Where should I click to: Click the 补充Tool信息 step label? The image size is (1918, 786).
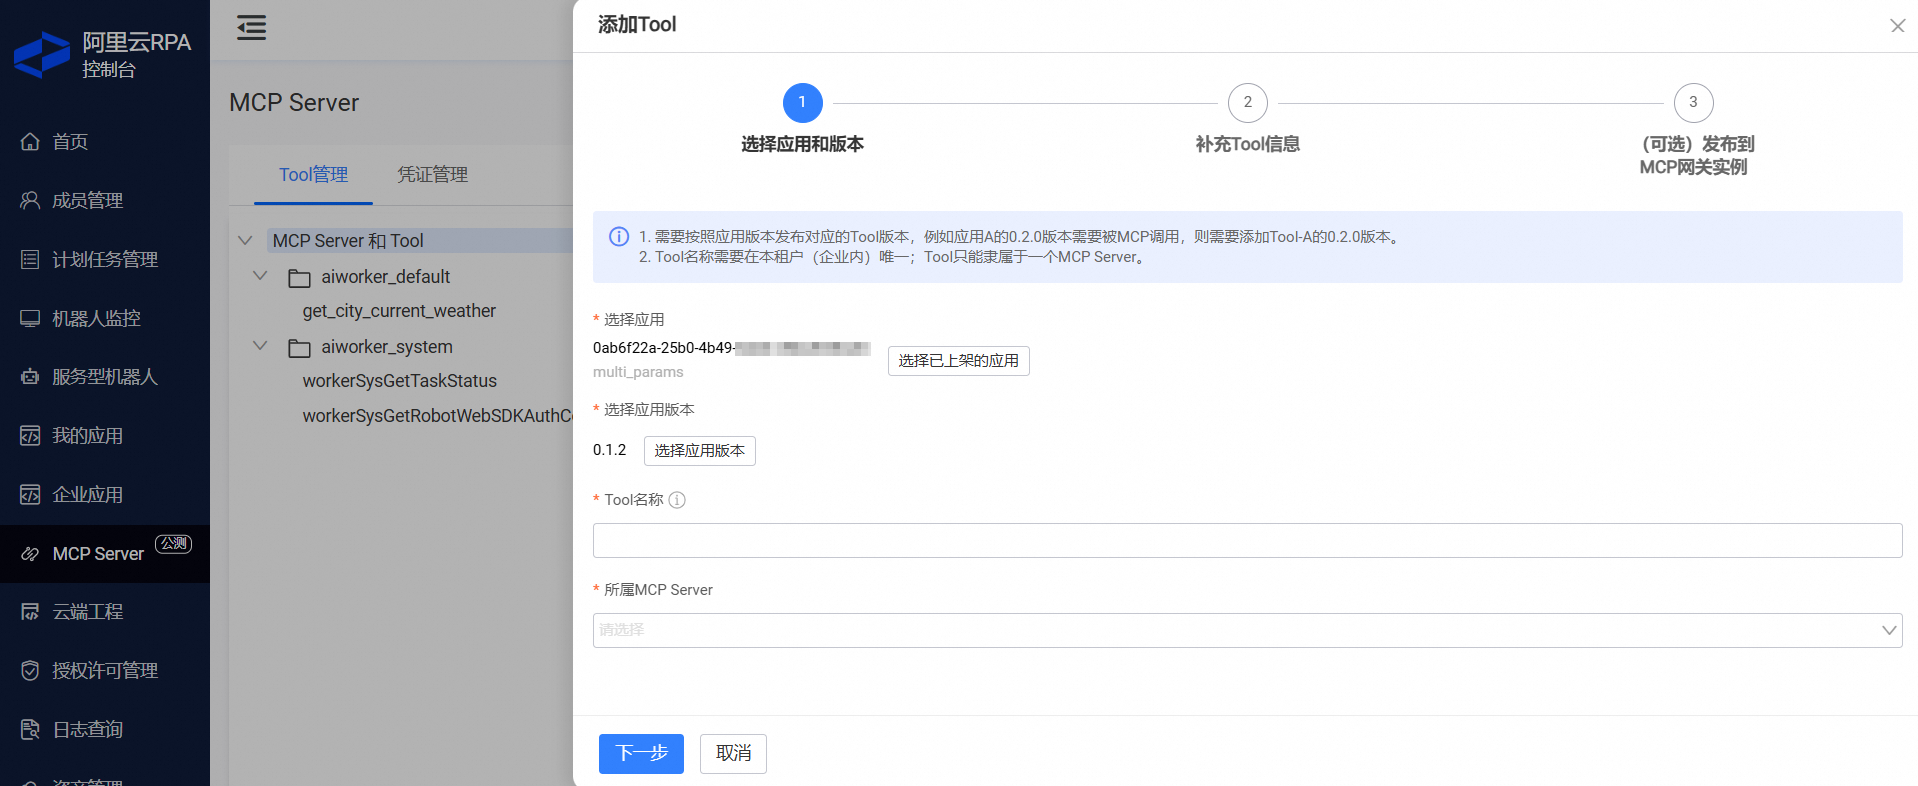(1247, 145)
